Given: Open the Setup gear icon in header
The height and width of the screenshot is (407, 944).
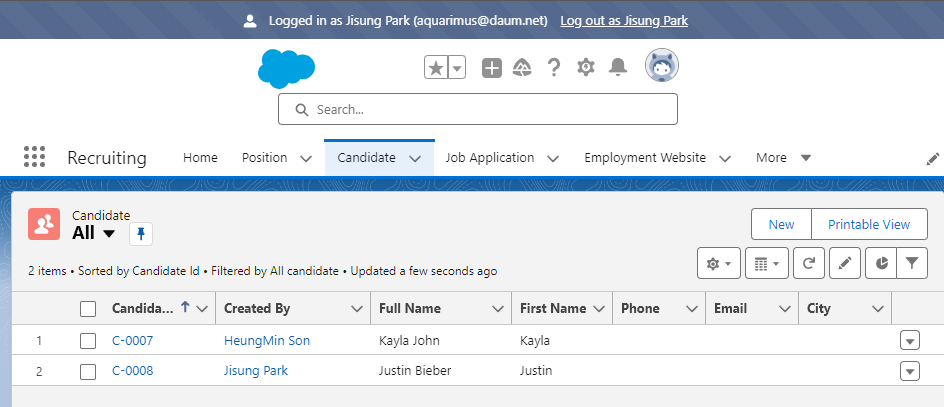Looking at the screenshot, I should click(x=585, y=67).
